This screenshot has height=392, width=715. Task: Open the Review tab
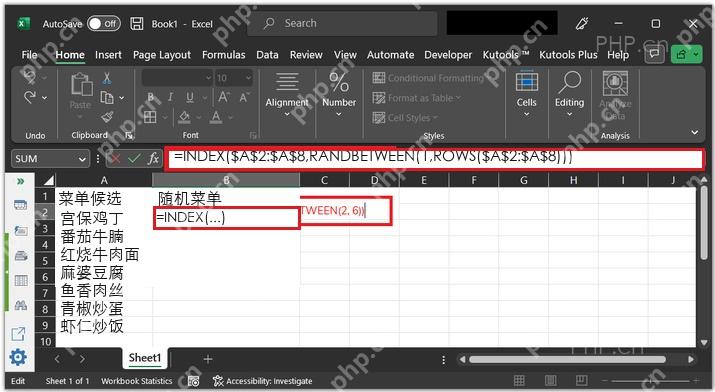[x=306, y=55]
